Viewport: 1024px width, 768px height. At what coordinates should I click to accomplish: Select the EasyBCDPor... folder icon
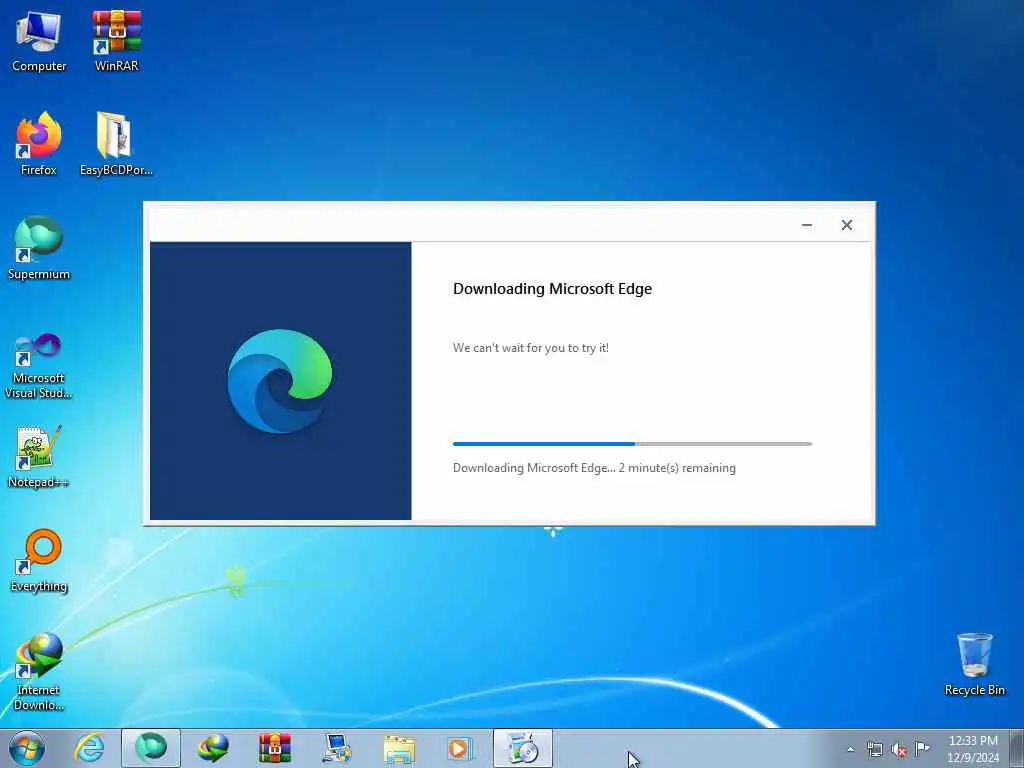click(x=116, y=144)
